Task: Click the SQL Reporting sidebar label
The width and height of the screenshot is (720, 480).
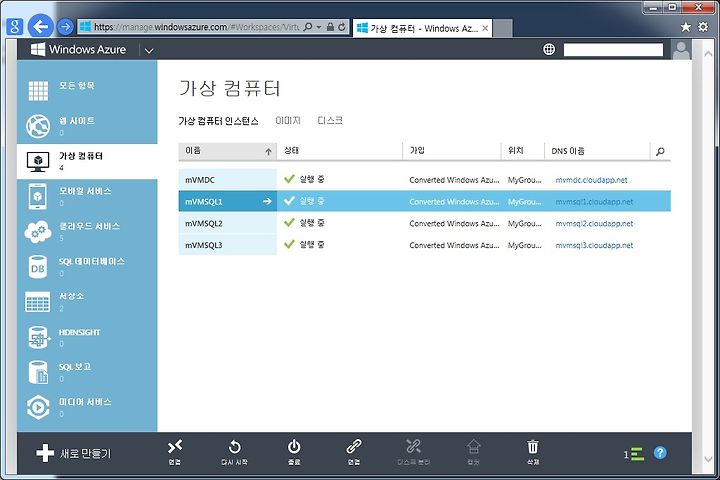Action: pos(75,367)
